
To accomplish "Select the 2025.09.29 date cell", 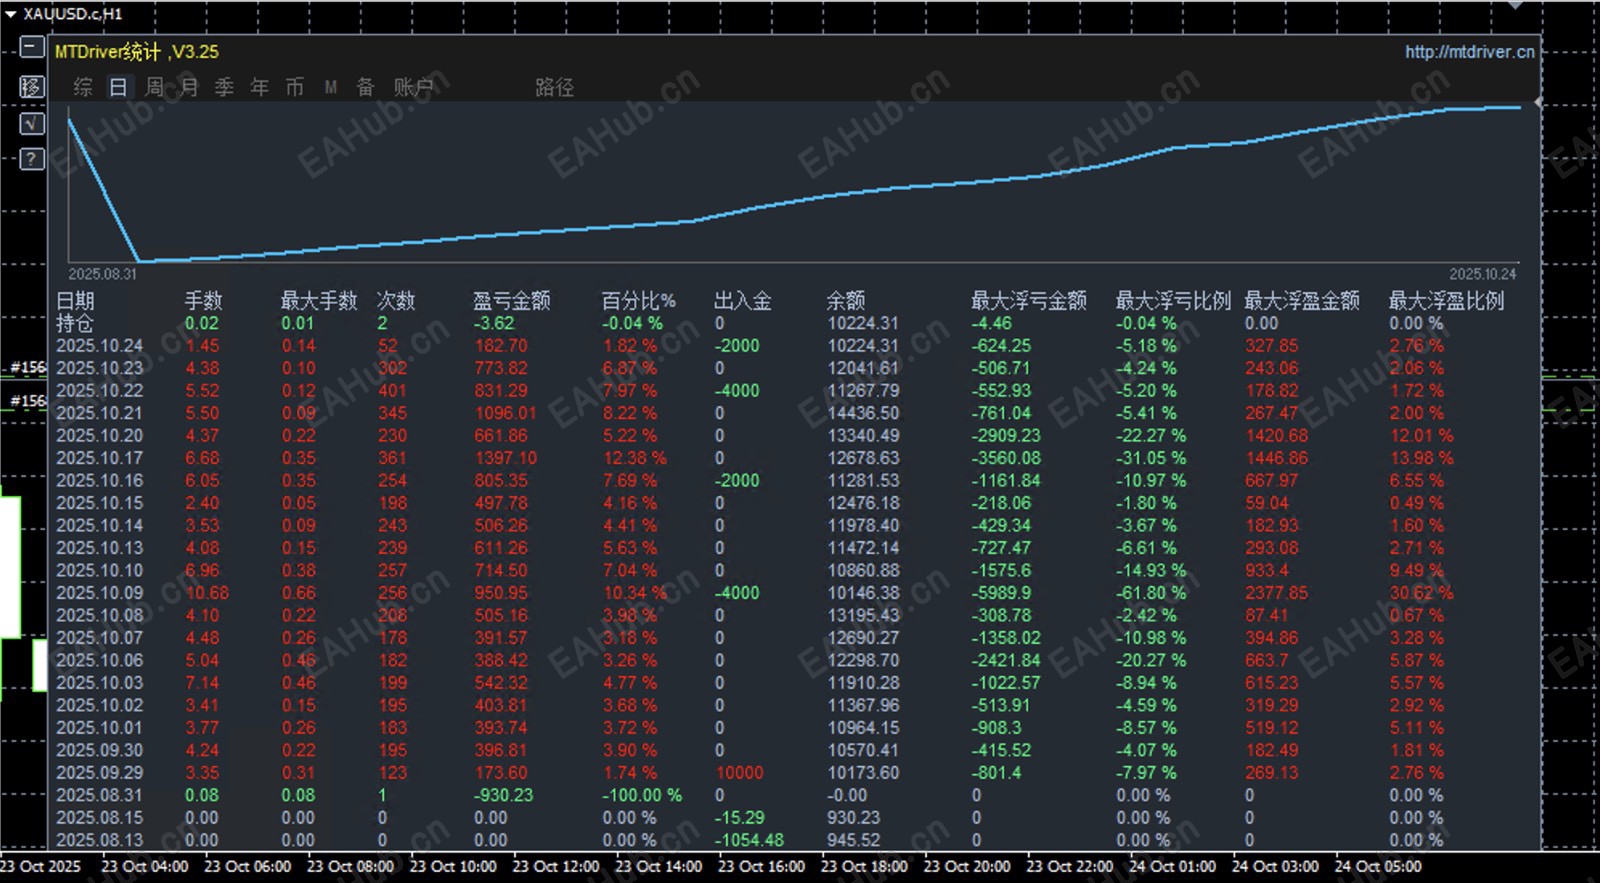I will pyautogui.click(x=99, y=773).
